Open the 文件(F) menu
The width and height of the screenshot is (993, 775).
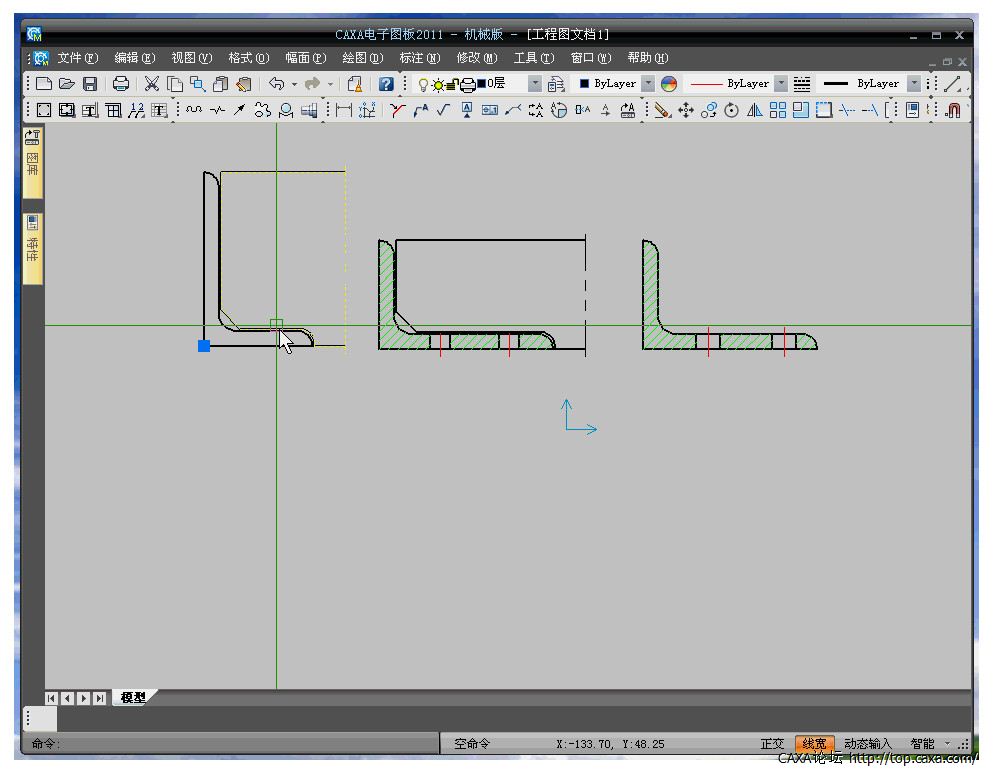[78, 58]
